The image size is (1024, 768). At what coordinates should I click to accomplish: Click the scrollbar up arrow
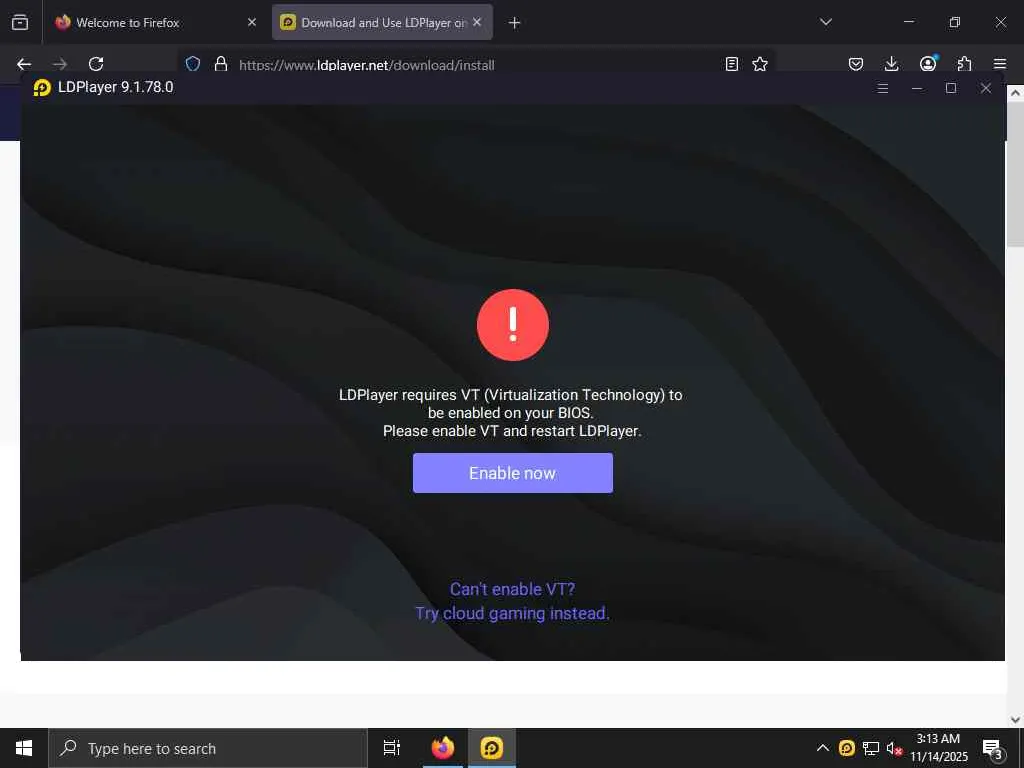click(x=1015, y=93)
